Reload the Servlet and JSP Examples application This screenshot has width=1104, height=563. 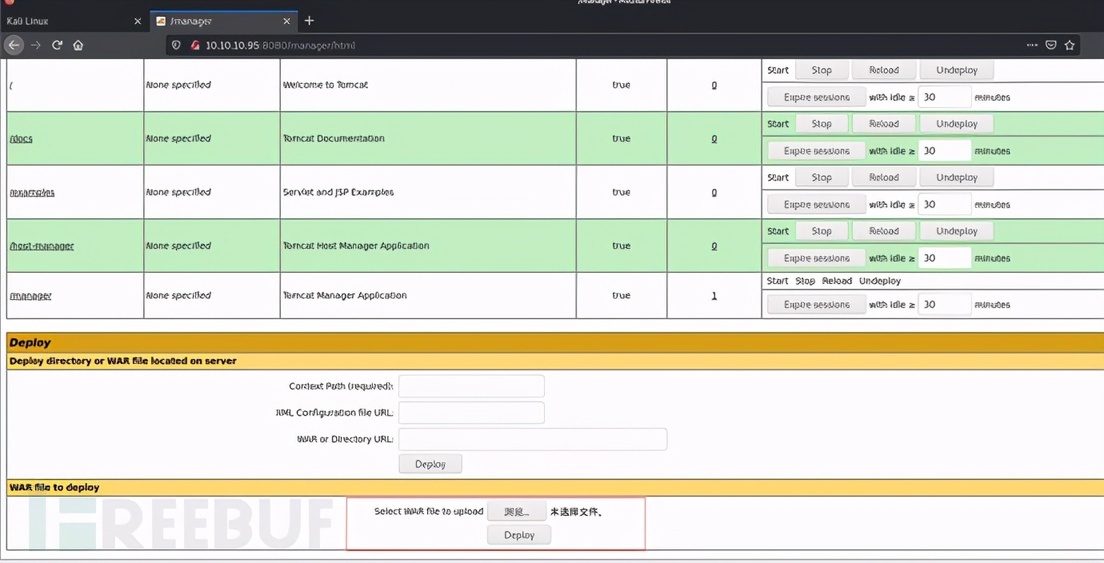(884, 177)
